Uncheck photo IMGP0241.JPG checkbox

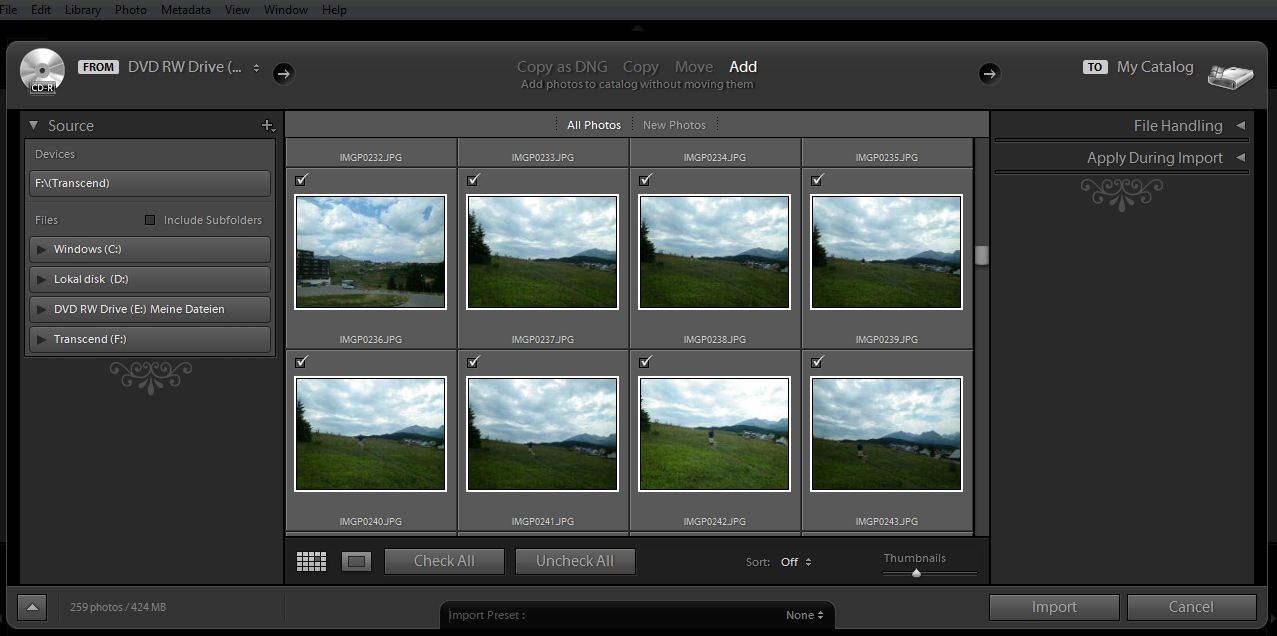(x=474, y=362)
